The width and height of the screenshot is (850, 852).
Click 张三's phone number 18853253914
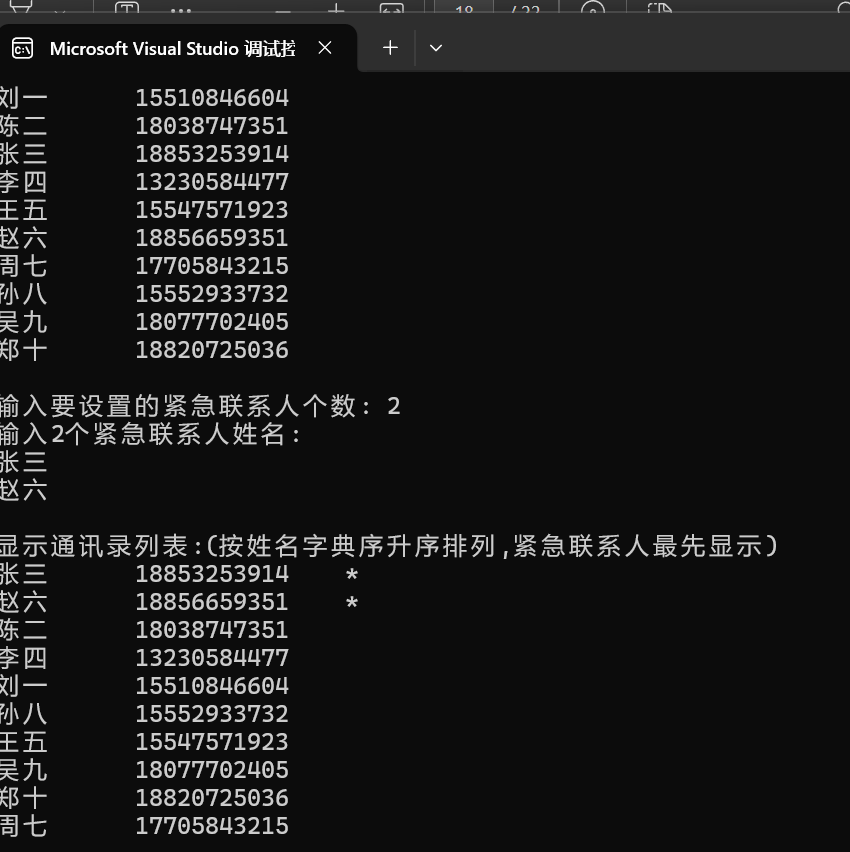click(x=211, y=573)
